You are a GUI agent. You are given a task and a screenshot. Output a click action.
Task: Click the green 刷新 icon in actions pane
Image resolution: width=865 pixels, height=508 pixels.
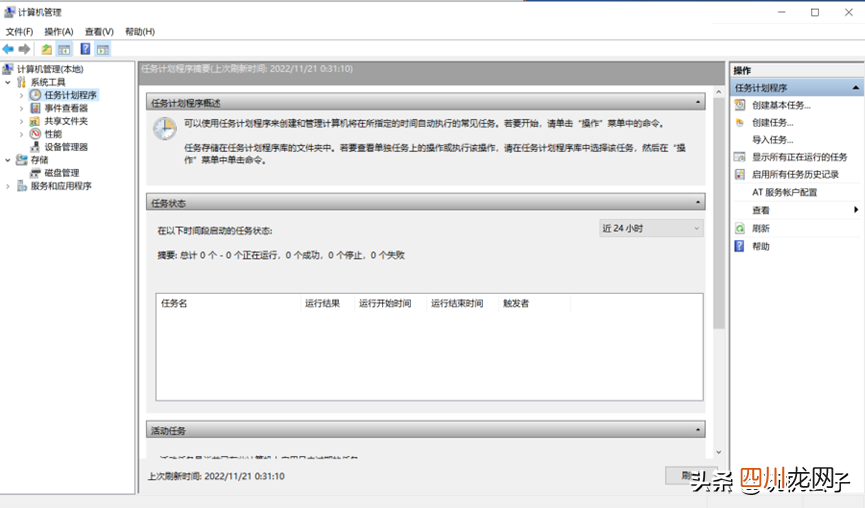(740, 228)
